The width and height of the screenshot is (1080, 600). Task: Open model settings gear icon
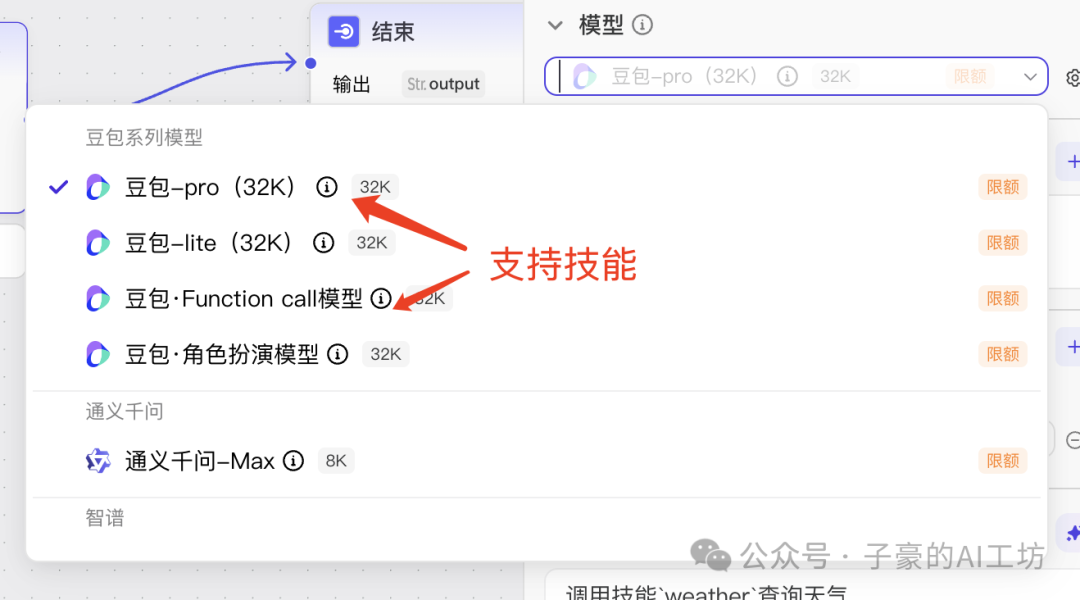[1072, 77]
